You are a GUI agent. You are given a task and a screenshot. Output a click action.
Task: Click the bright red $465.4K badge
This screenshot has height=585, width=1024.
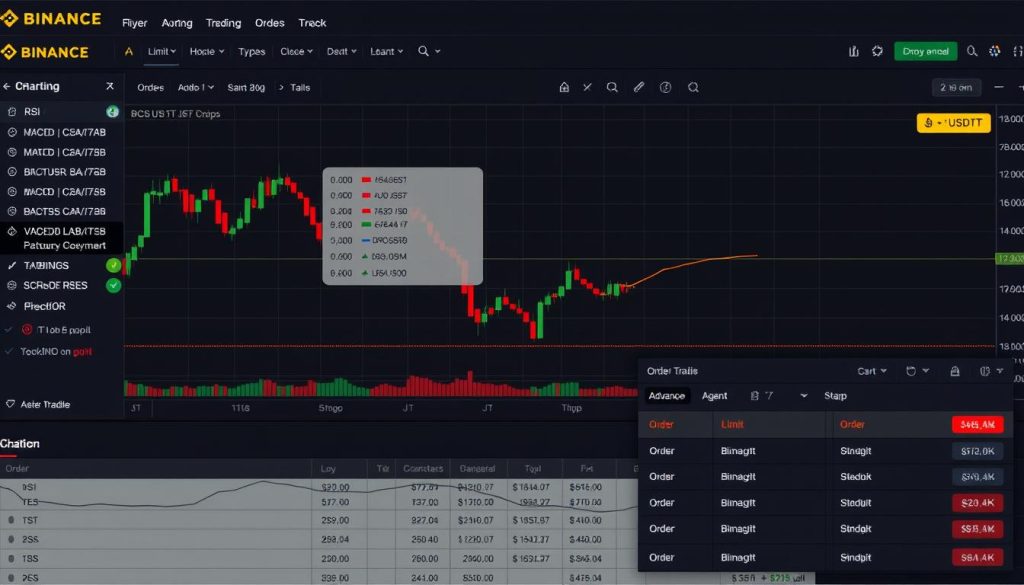[x=978, y=424]
